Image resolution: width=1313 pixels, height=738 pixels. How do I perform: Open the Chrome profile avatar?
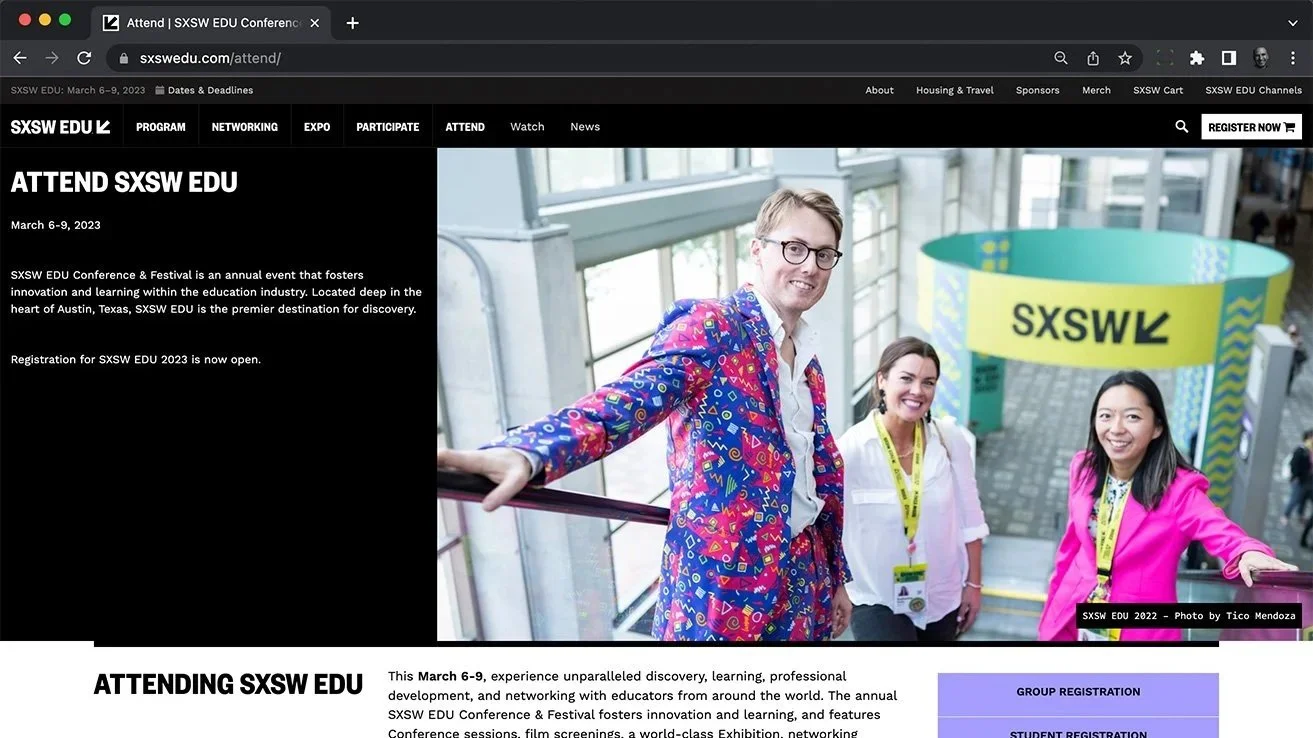[1261, 58]
